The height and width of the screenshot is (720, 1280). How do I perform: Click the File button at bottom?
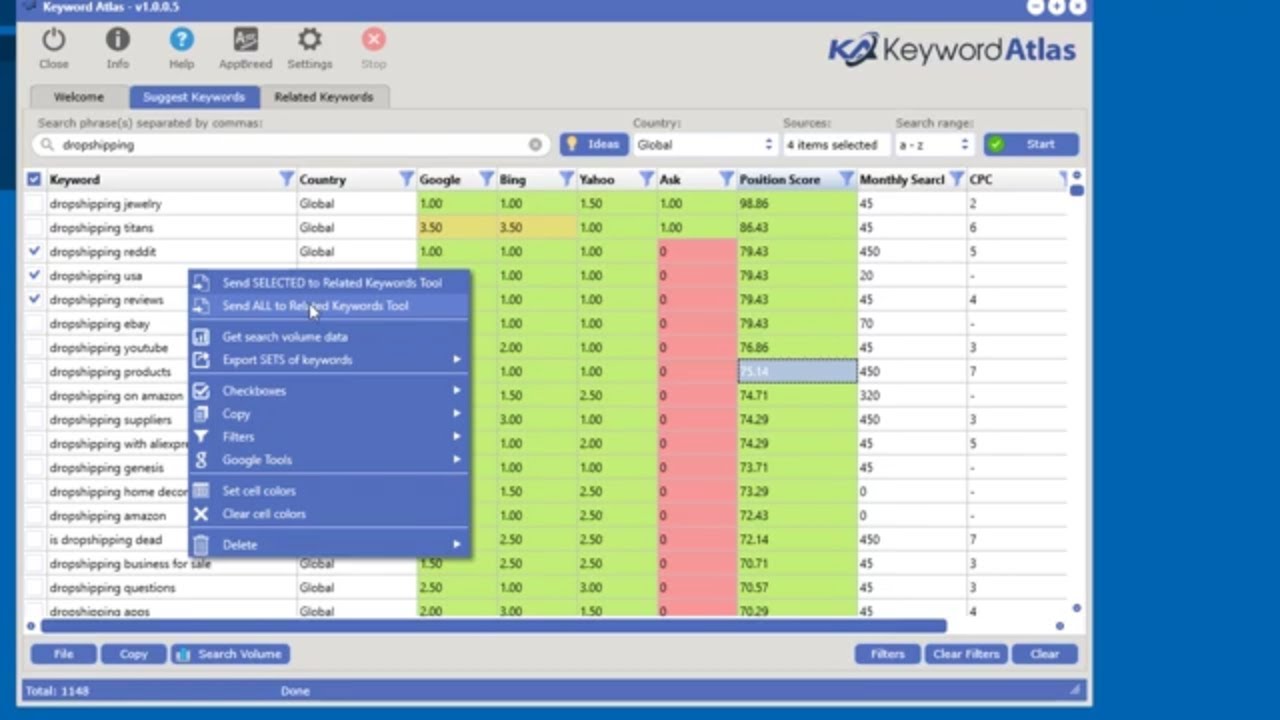64,654
